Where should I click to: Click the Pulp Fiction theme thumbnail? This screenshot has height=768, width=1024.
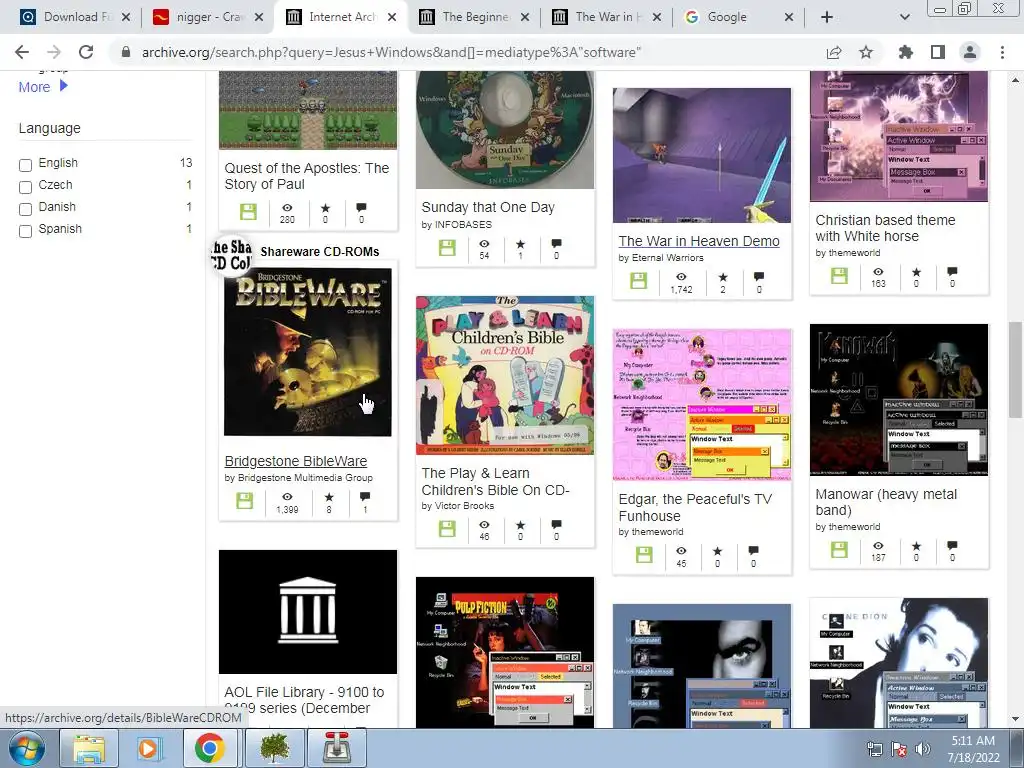(505, 652)
